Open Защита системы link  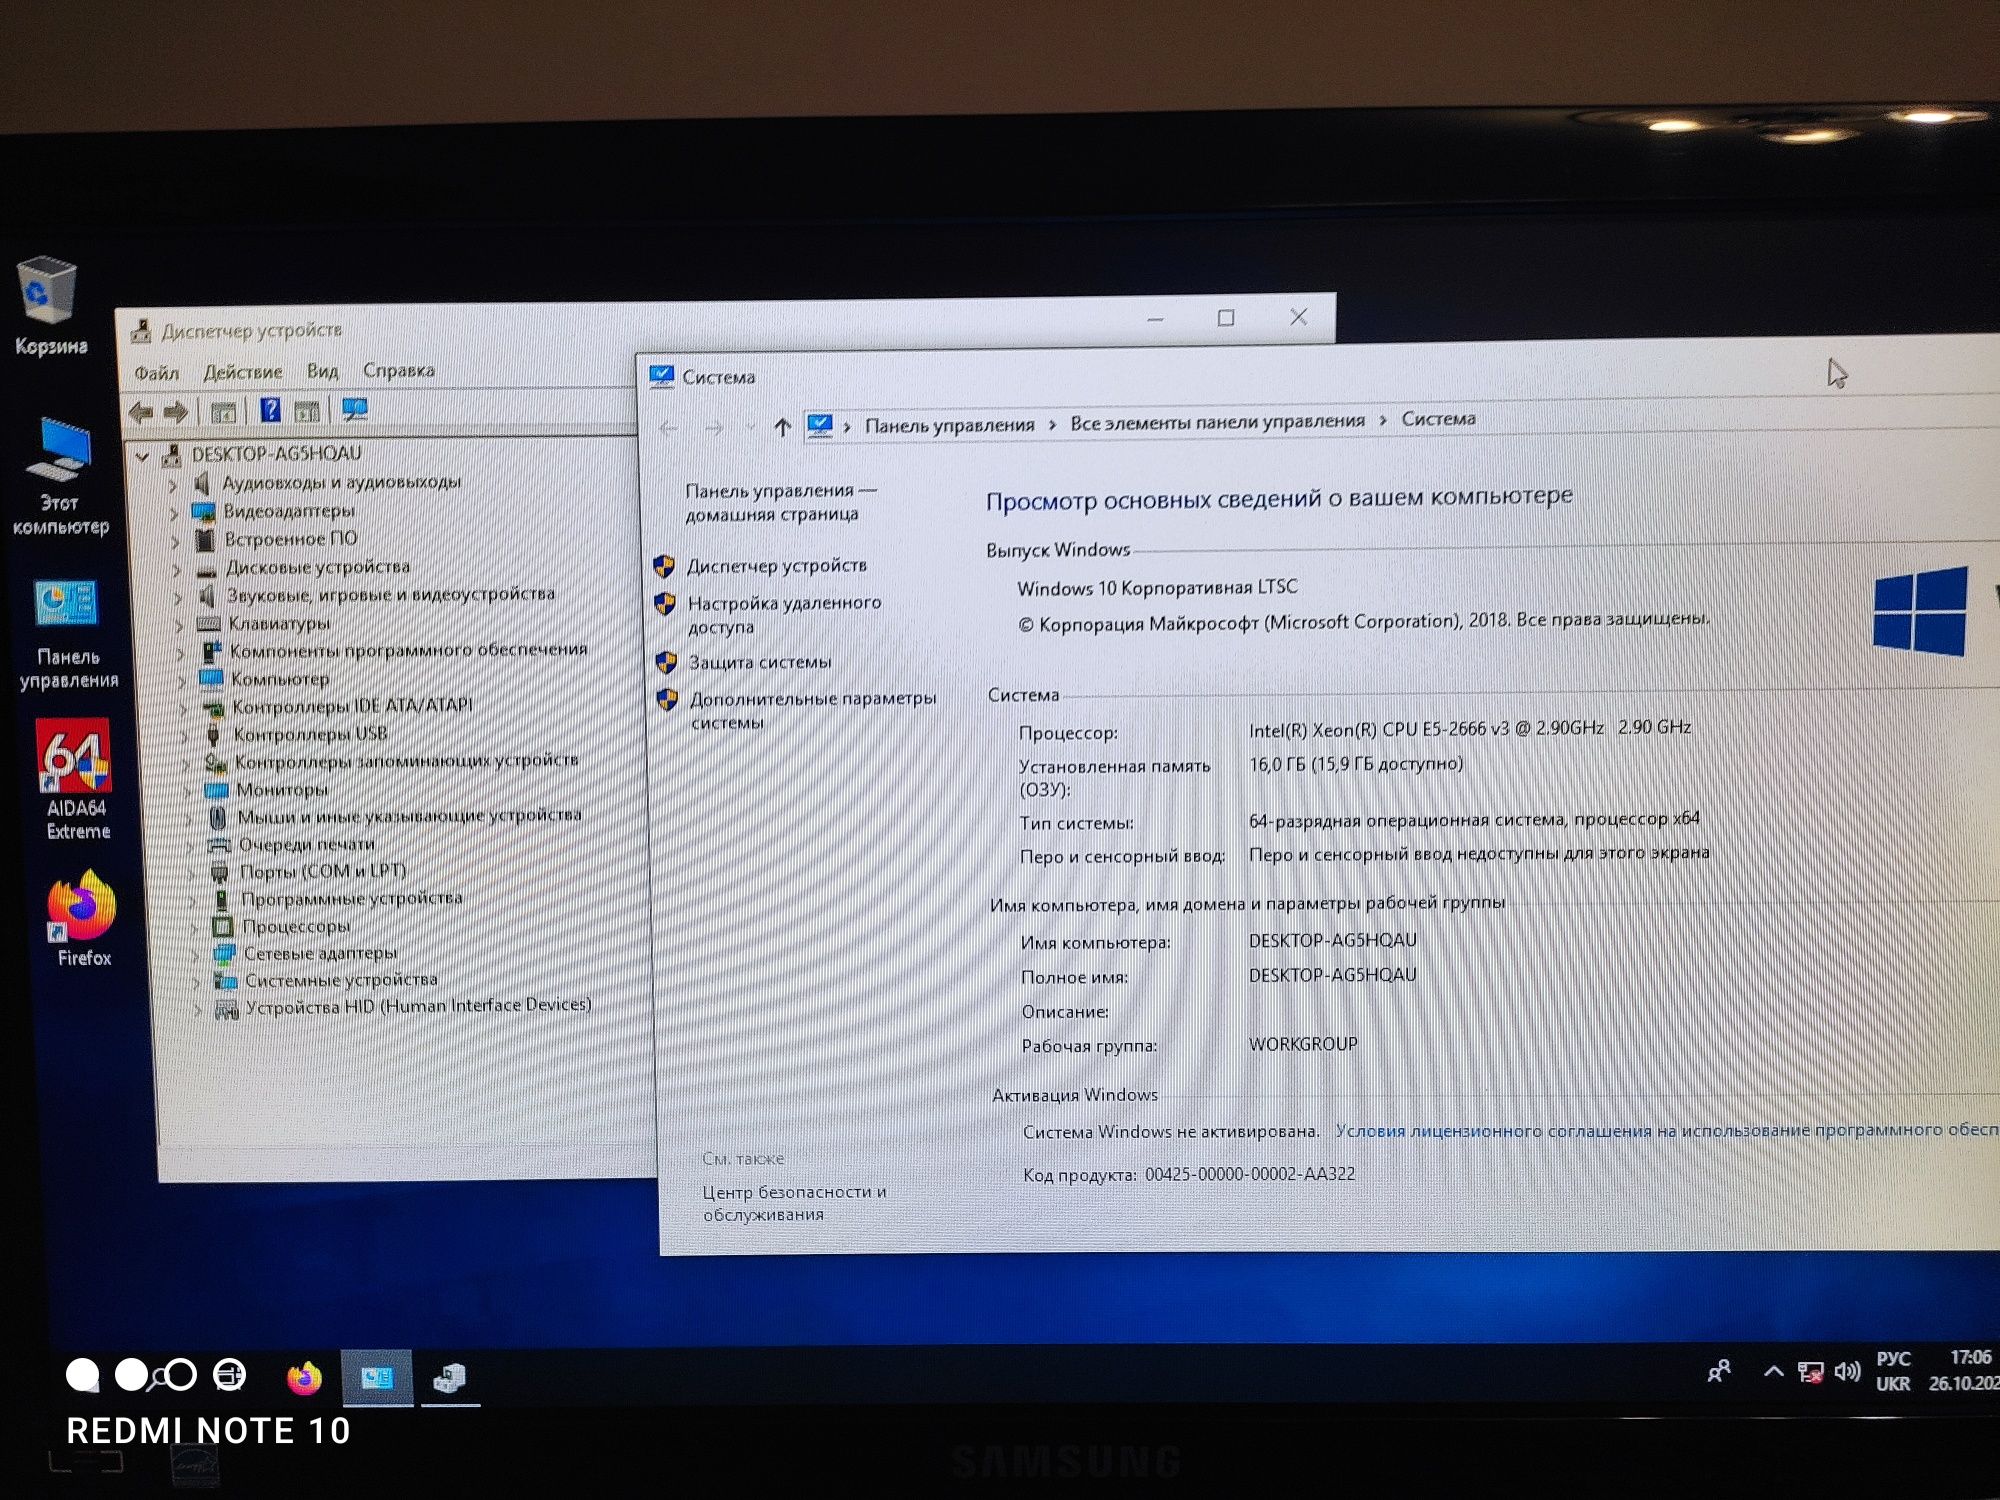click(760, 662)
